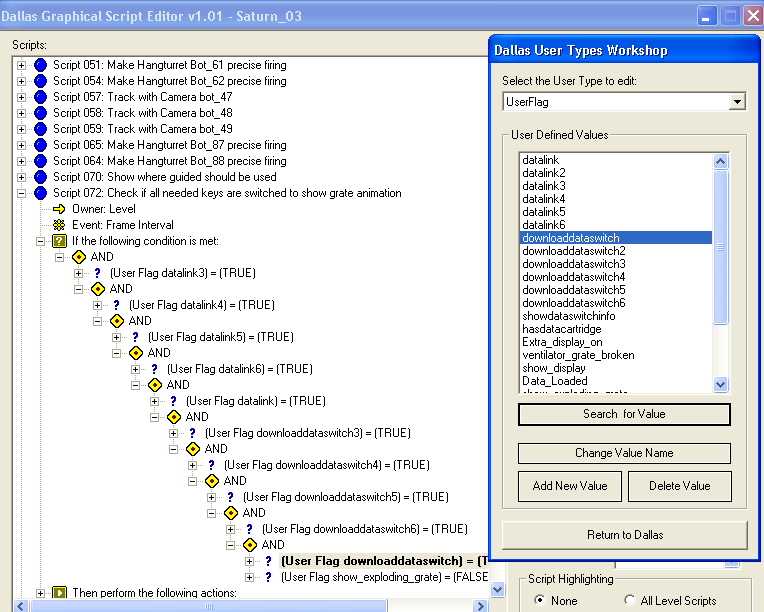This screenshot has height=612, width=764.
Task: Select All Level Scripts highlighting option
Action: point(629,600)
